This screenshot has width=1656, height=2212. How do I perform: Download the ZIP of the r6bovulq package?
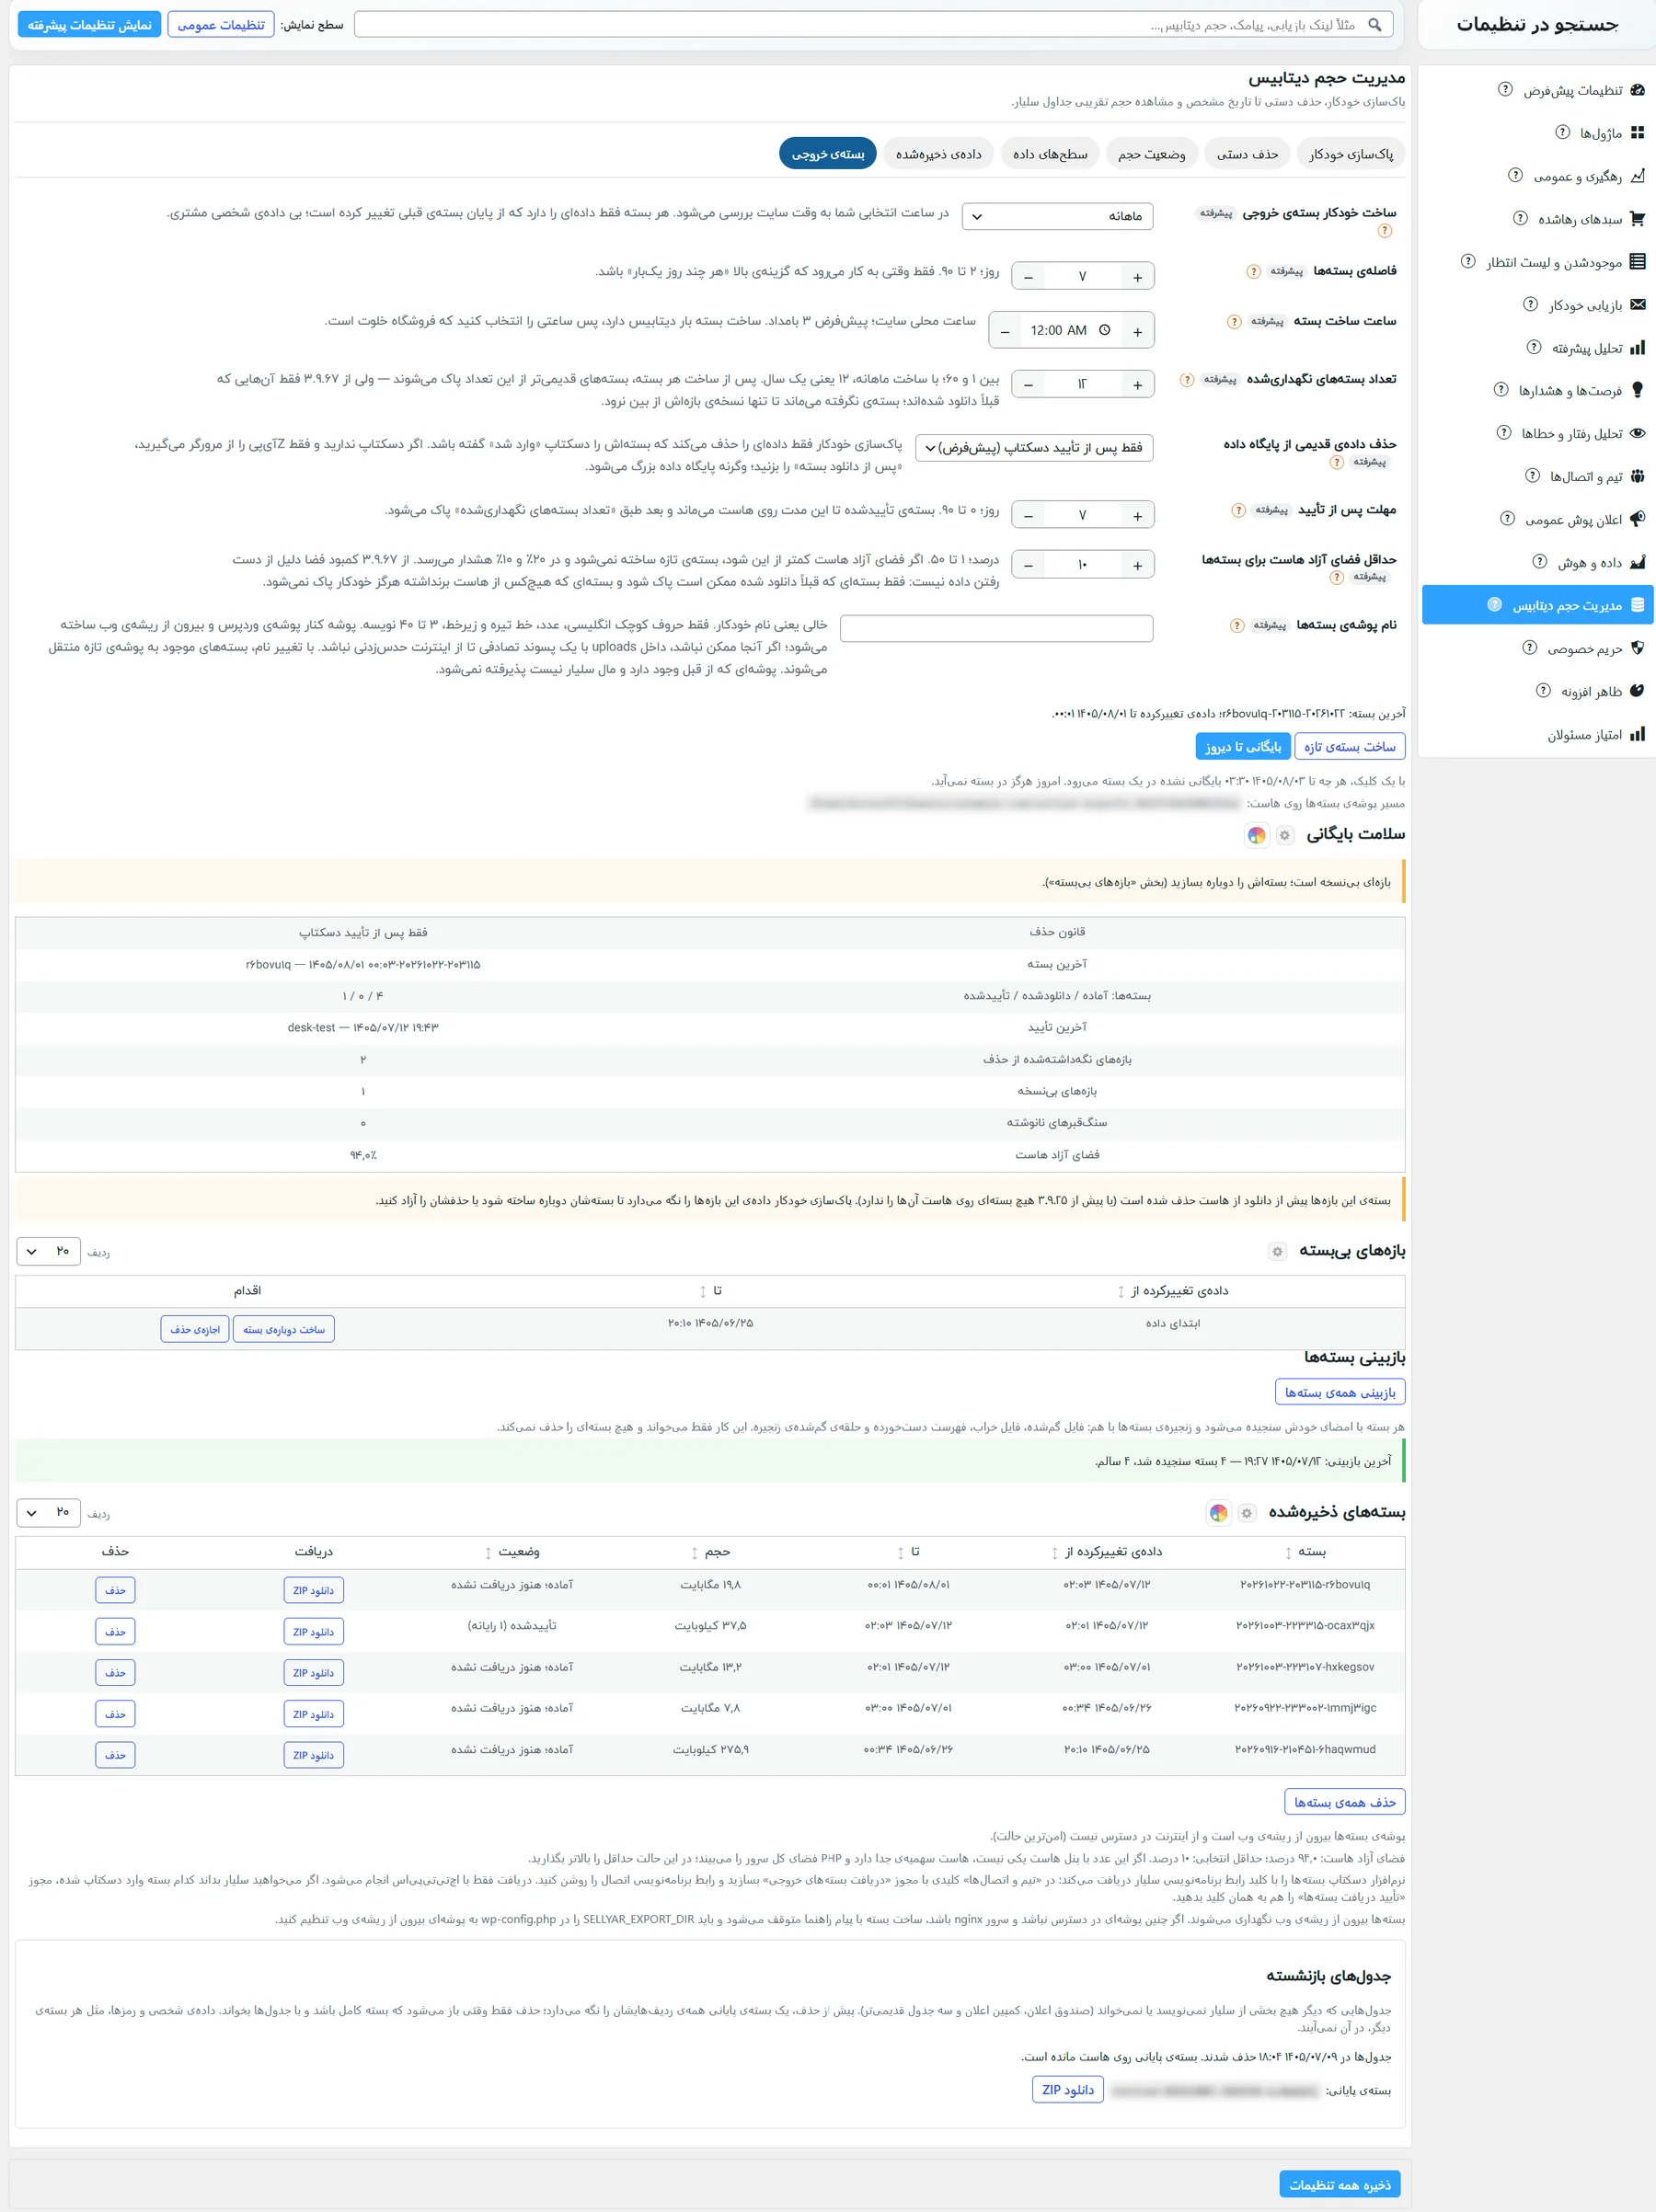(x=313, y=1591)
